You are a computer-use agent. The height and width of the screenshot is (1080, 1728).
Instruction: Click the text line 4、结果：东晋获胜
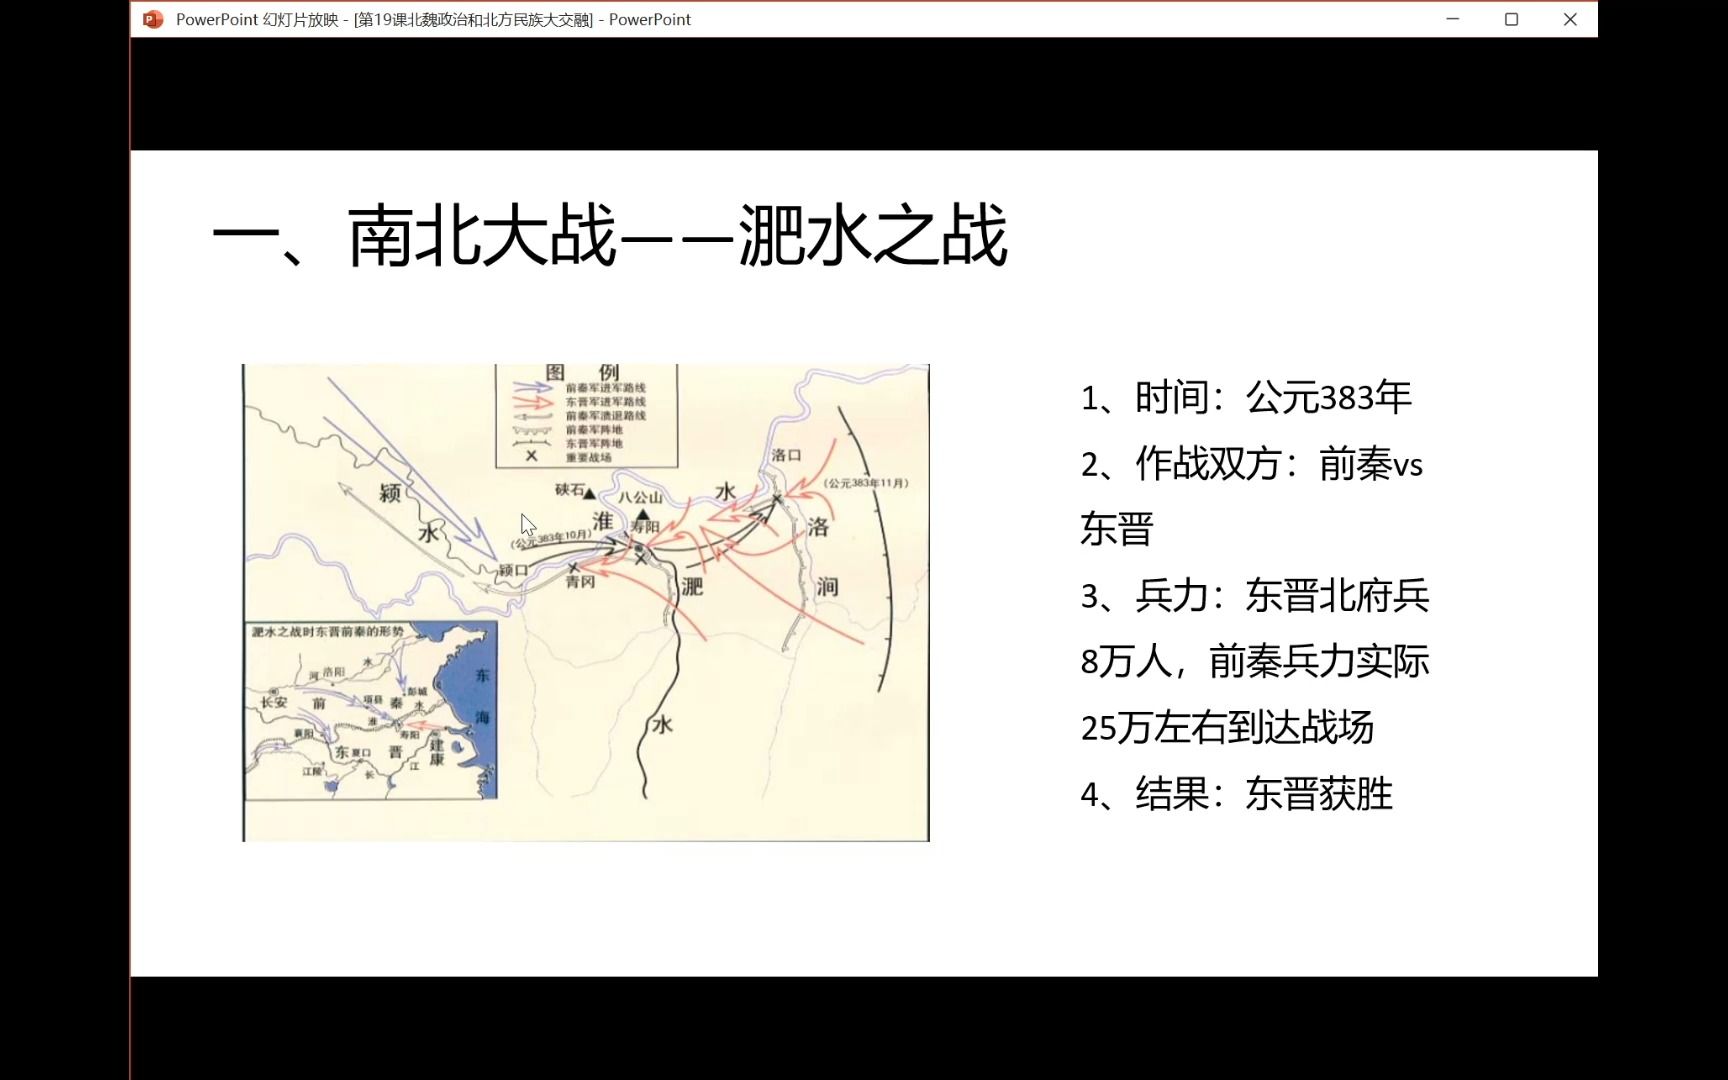[x=1237, y=794]
